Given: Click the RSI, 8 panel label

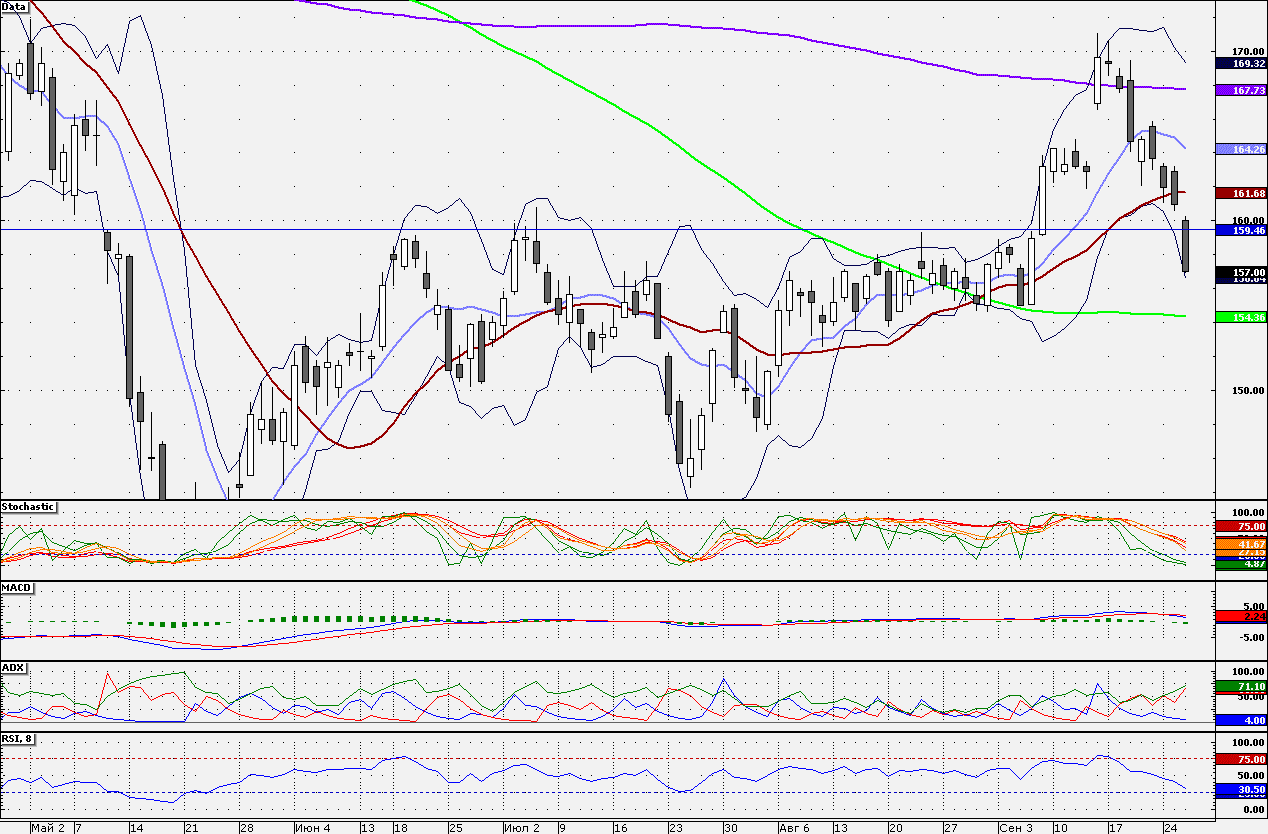Looking at the screenshot, I should click(x=20, y=739).
